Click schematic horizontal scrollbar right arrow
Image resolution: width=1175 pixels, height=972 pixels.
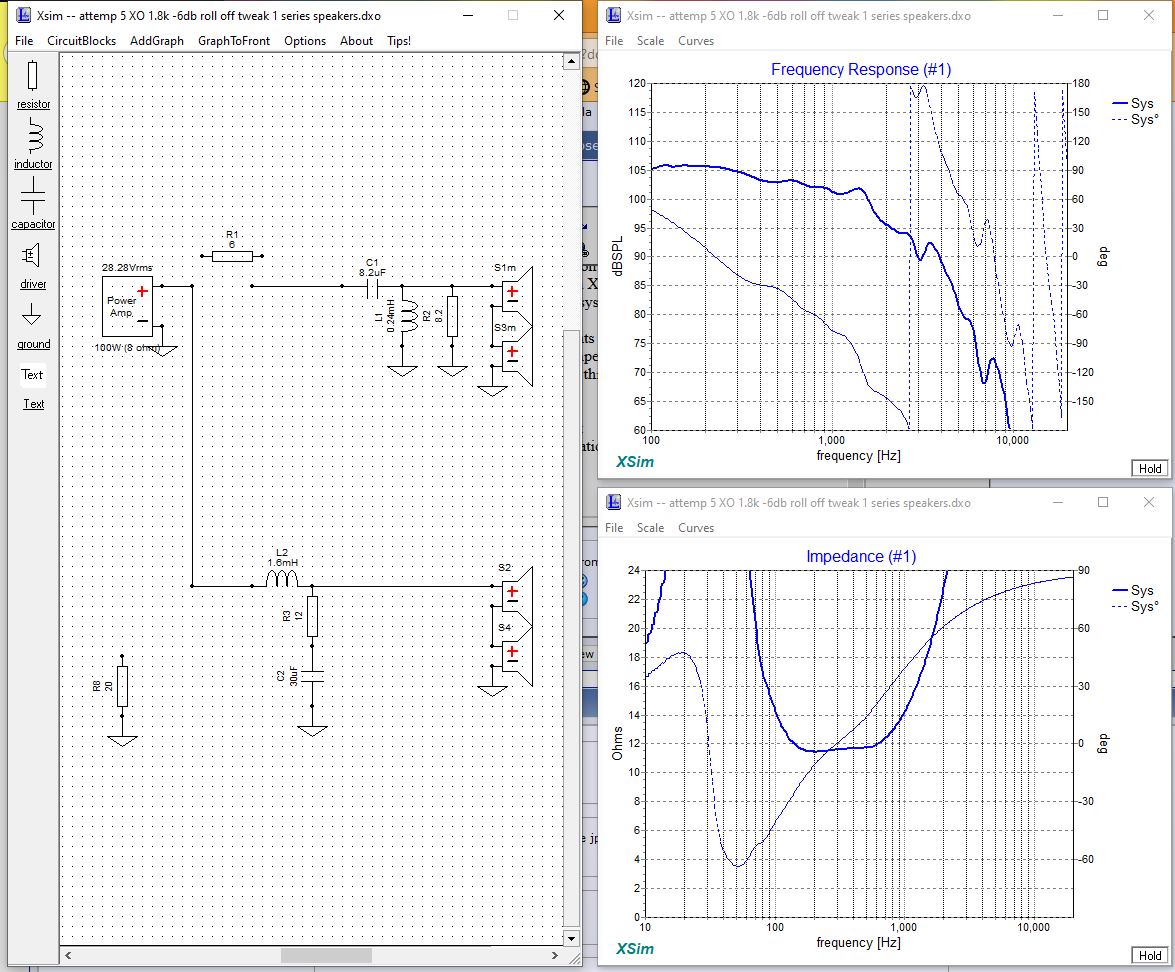coord(555,956)
